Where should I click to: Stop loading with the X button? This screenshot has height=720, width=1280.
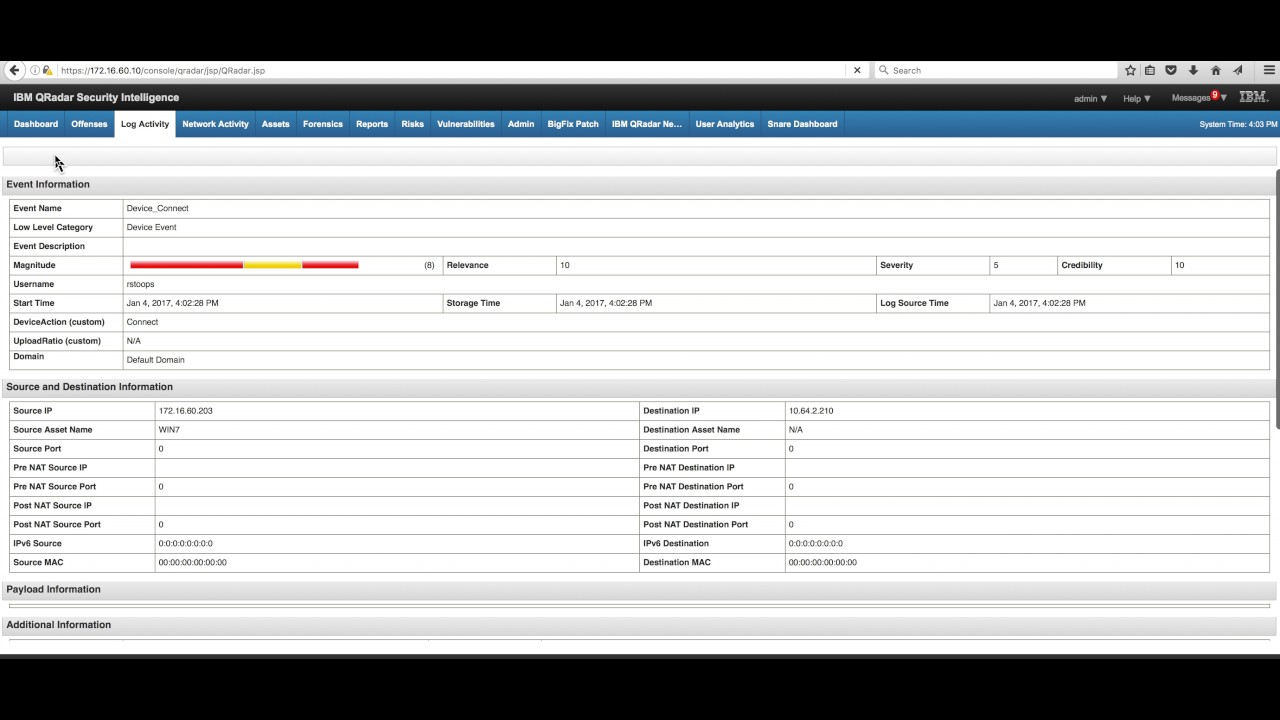(x=857, y=70)
